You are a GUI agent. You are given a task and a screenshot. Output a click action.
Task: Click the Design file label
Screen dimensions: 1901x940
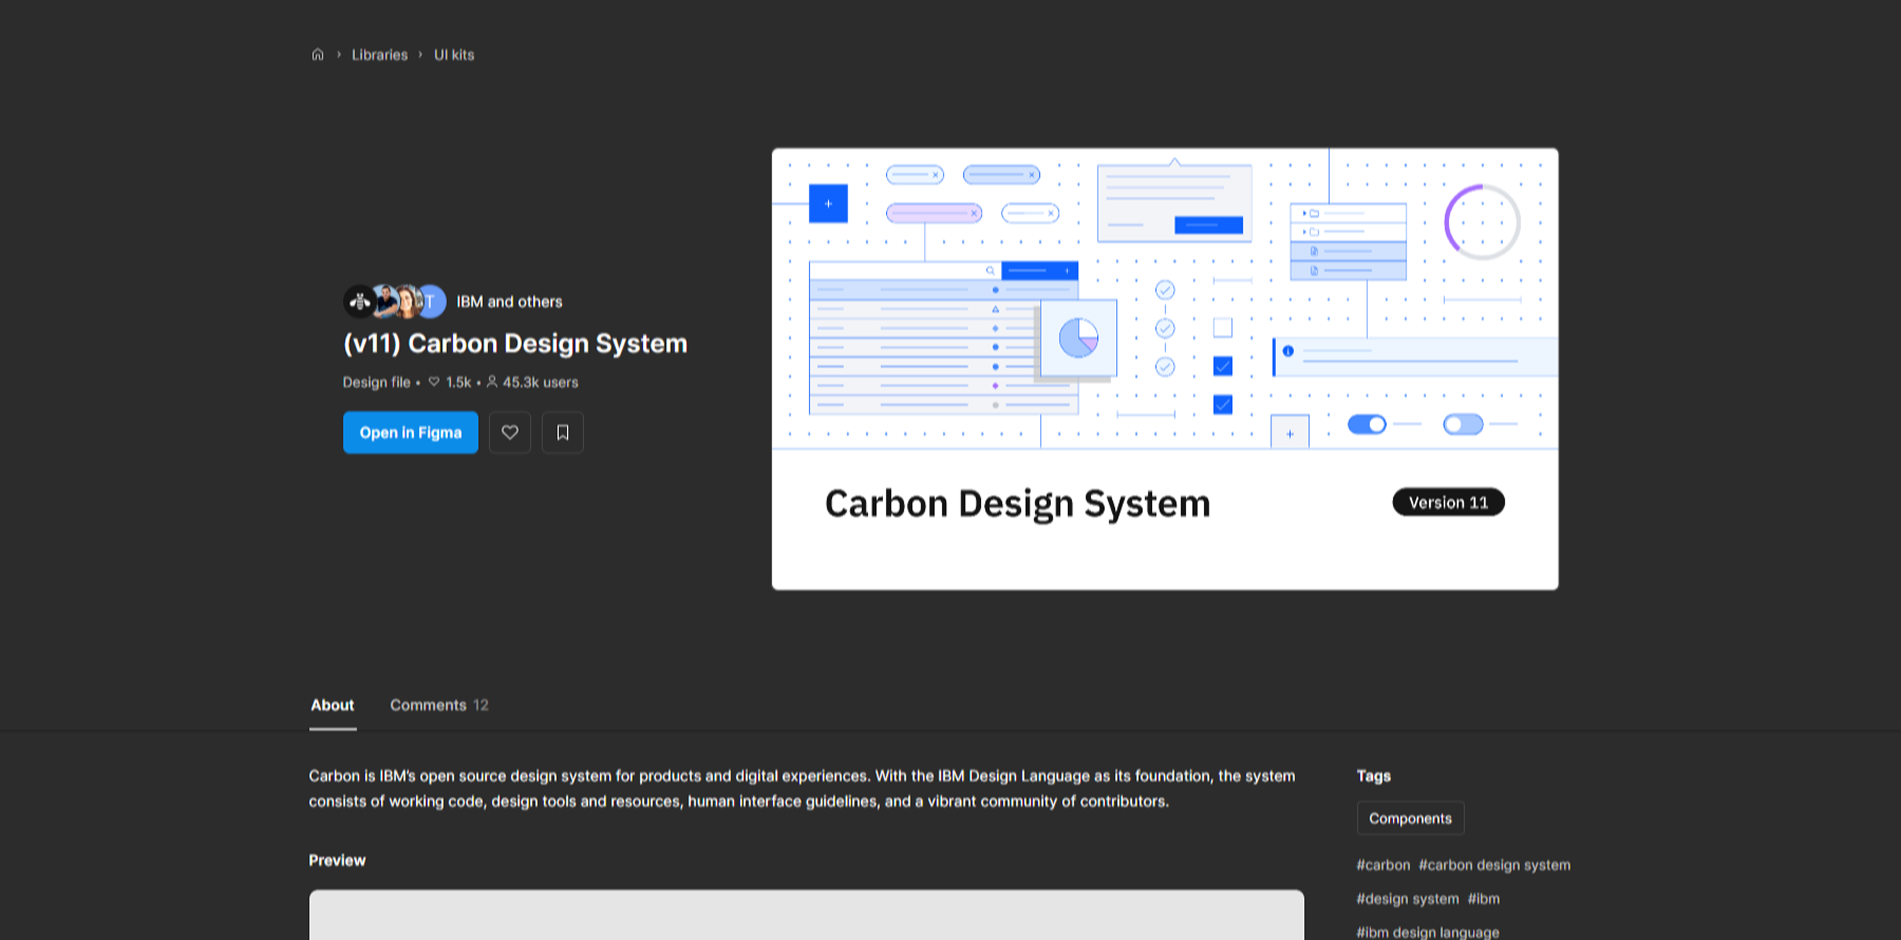click(x=376, y=382)
